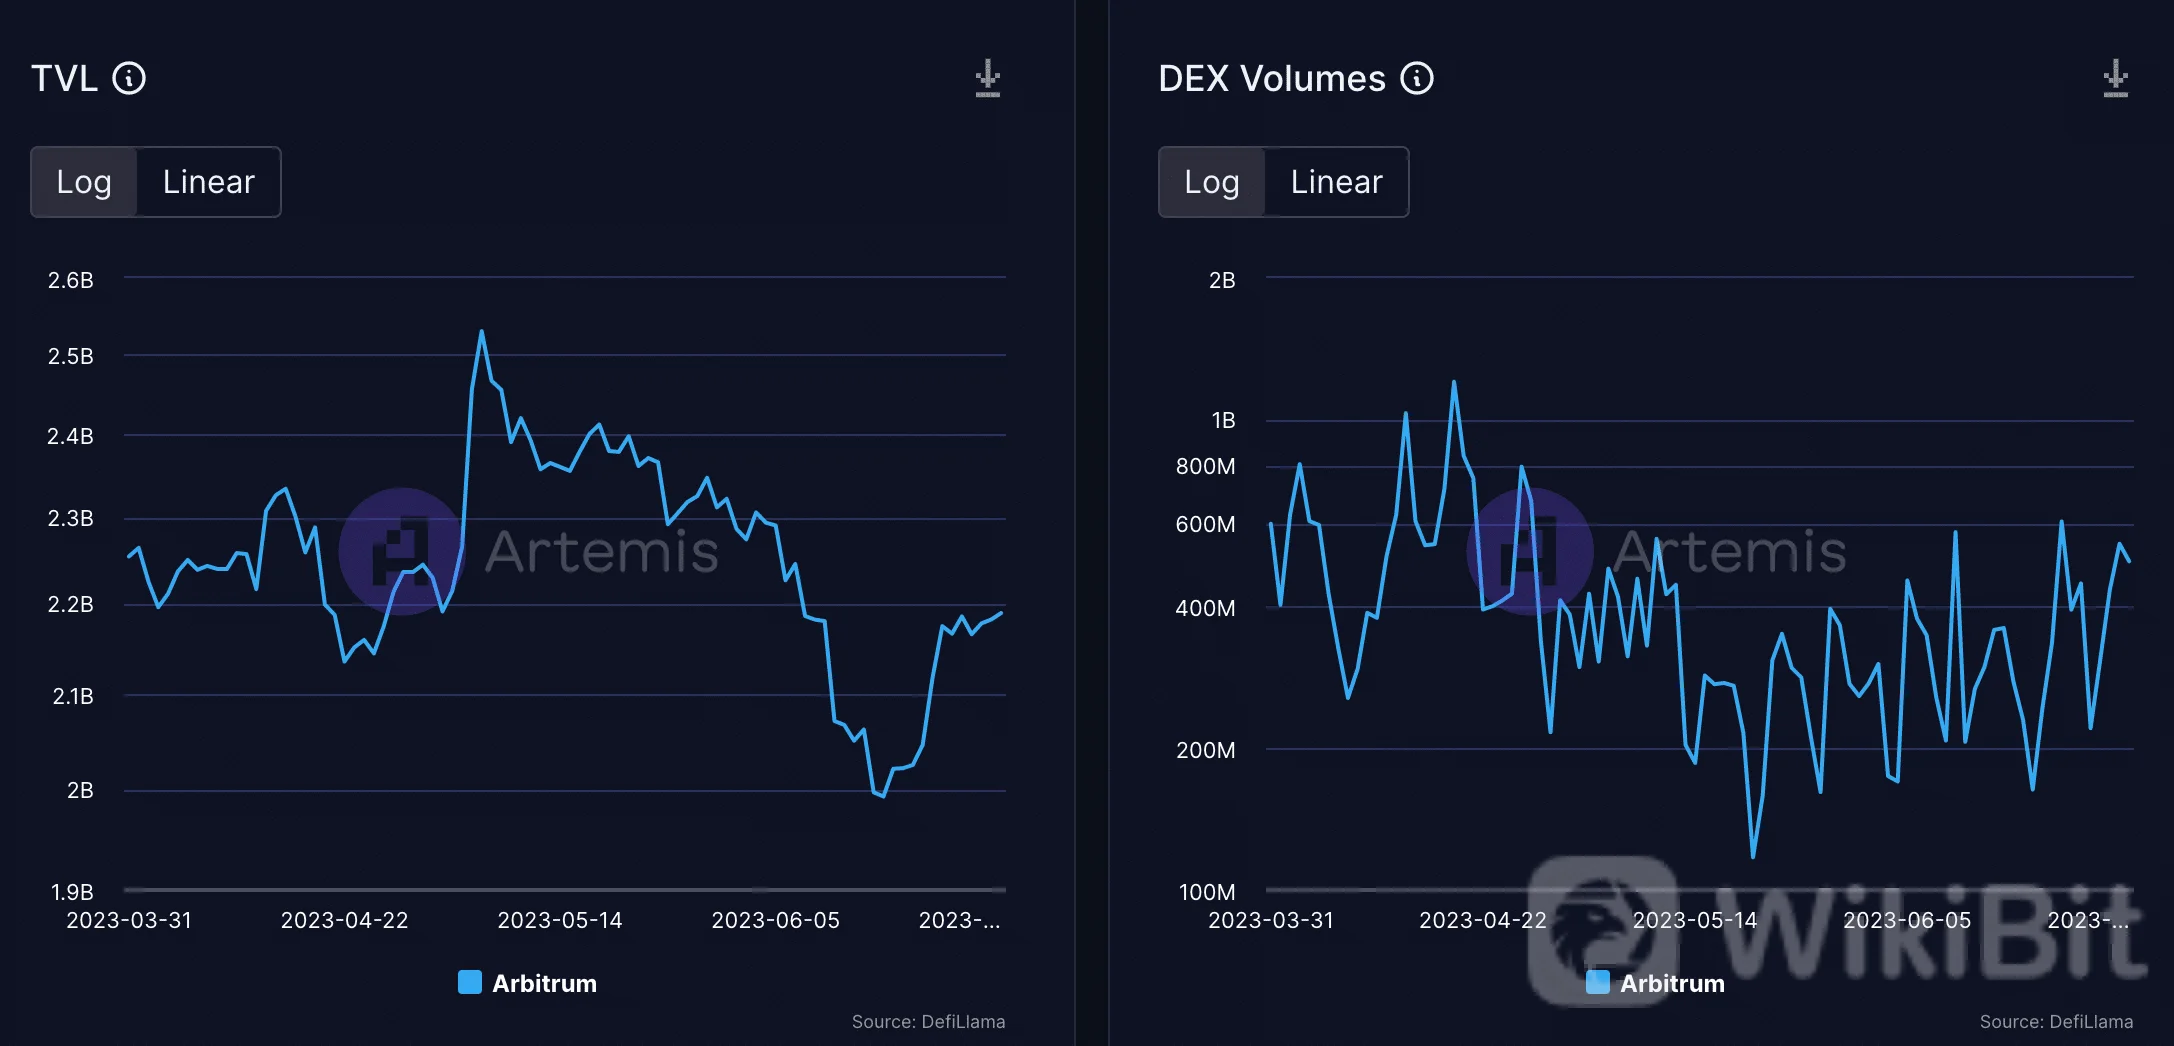
Task: Switch TVL chart to Linear scale
Action: pos(208,182)
